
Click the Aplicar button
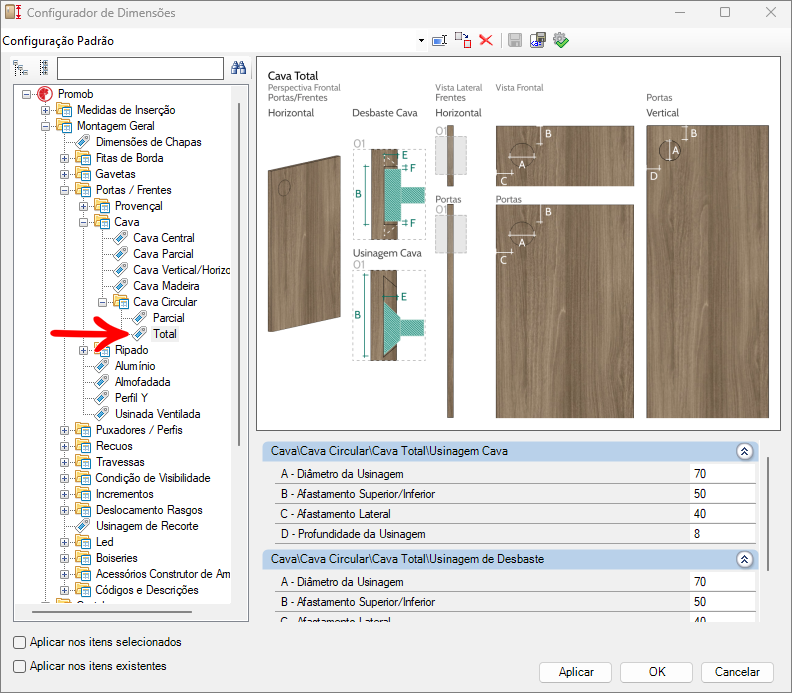pos(576,672)
